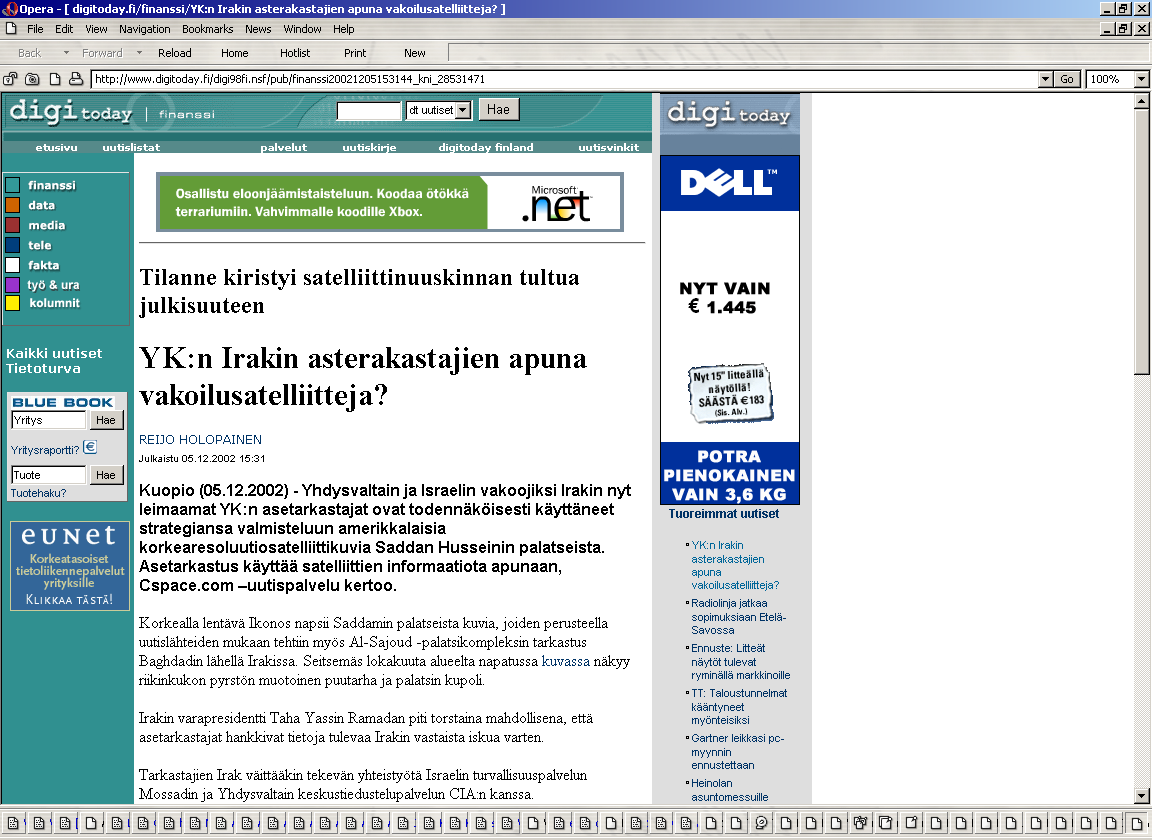1152x840 pixels.
Task: Click the Hae button next to Yritys field
Action: (x=106, y=420)
